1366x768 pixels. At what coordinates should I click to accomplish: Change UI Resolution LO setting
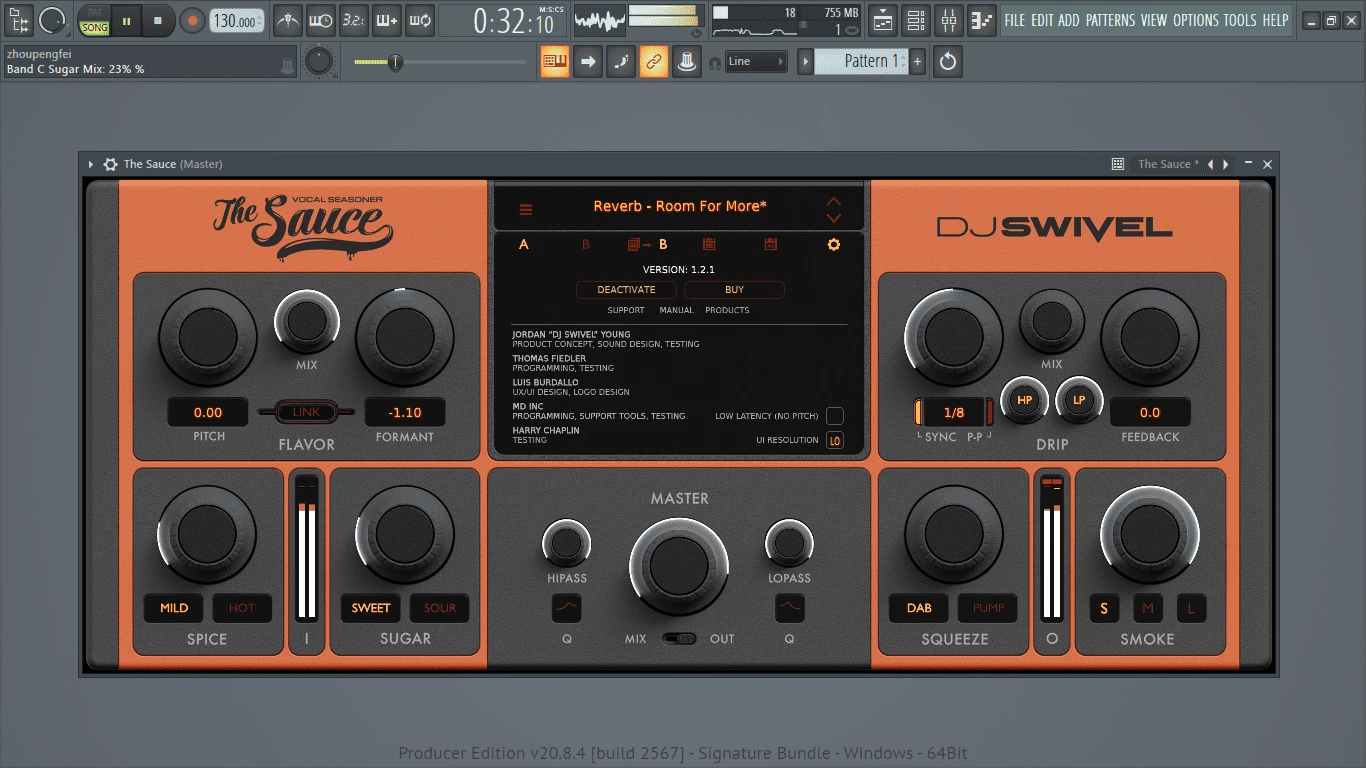click(x=834, y=440)
